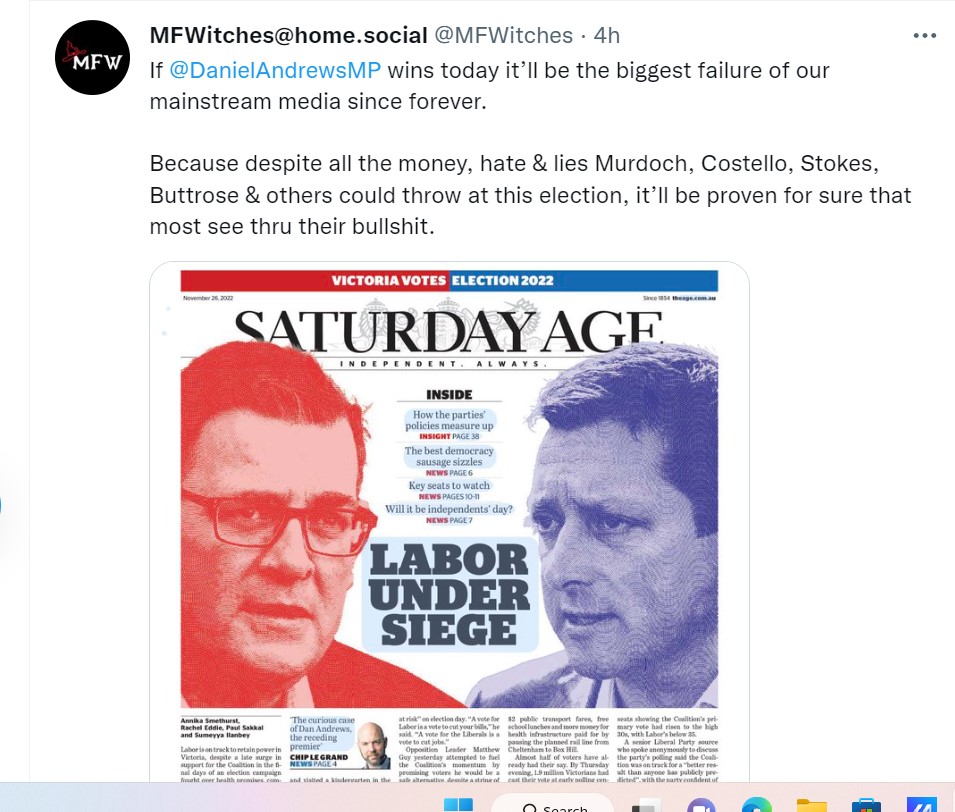Click the Windows Start button

[x=458, y=805]
